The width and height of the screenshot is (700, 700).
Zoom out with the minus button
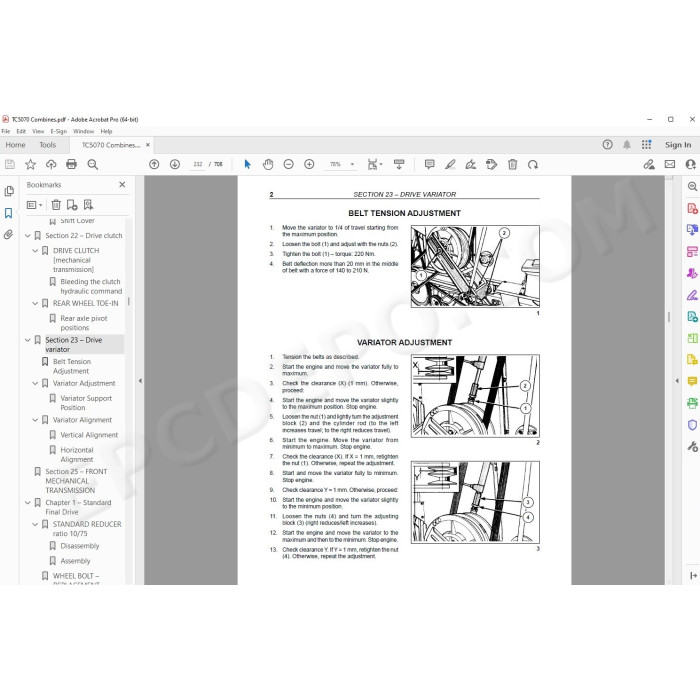[288, 164]
